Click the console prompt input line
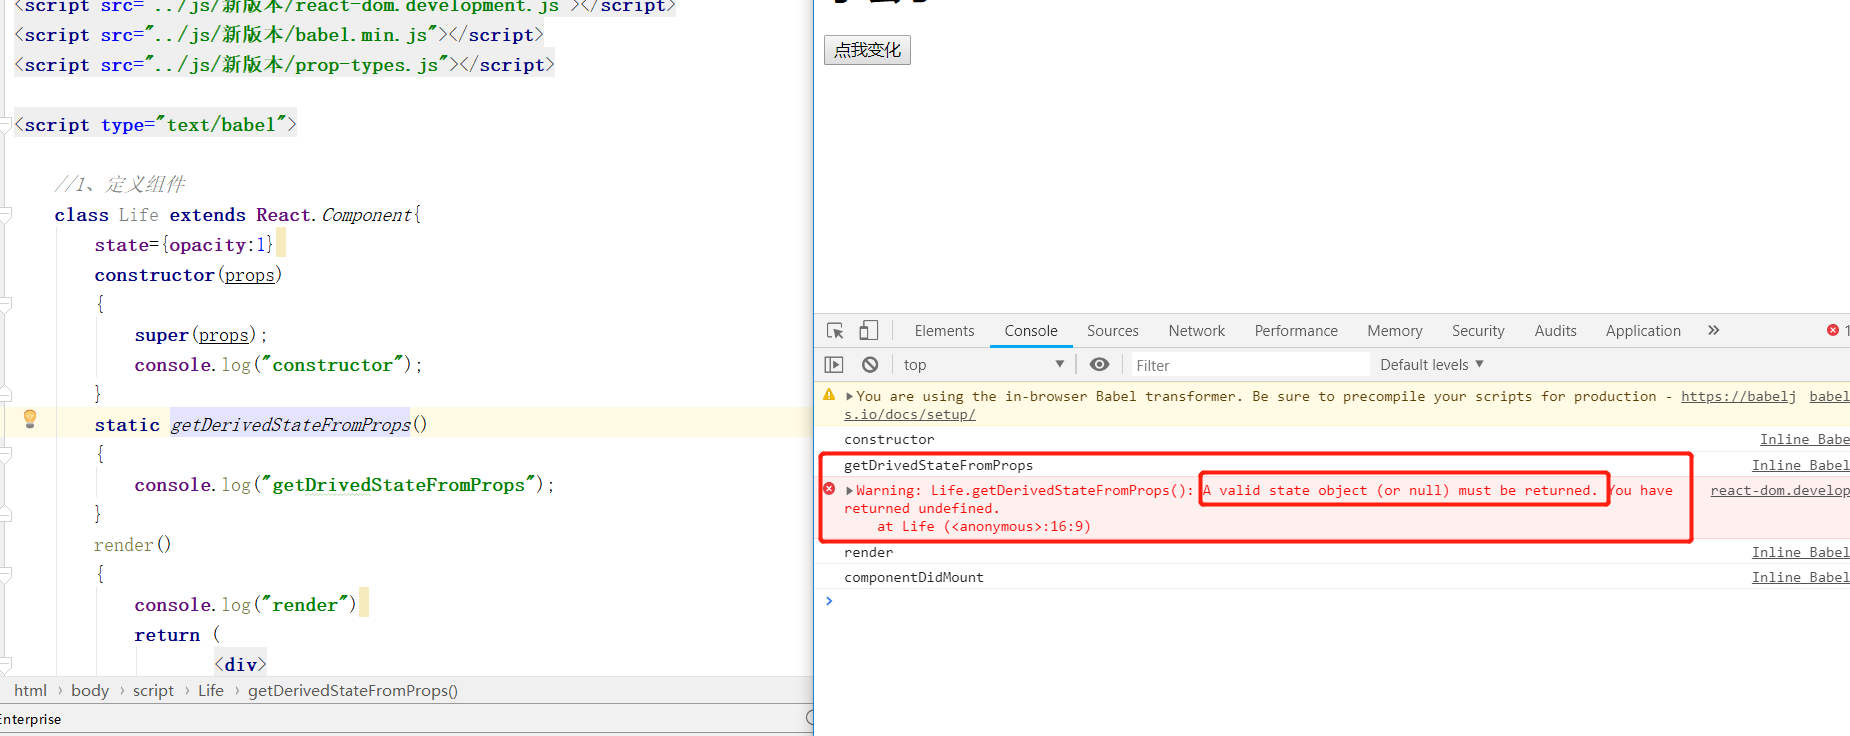Viewport: 1850px width, 736px height. (x=1340, y=601)
